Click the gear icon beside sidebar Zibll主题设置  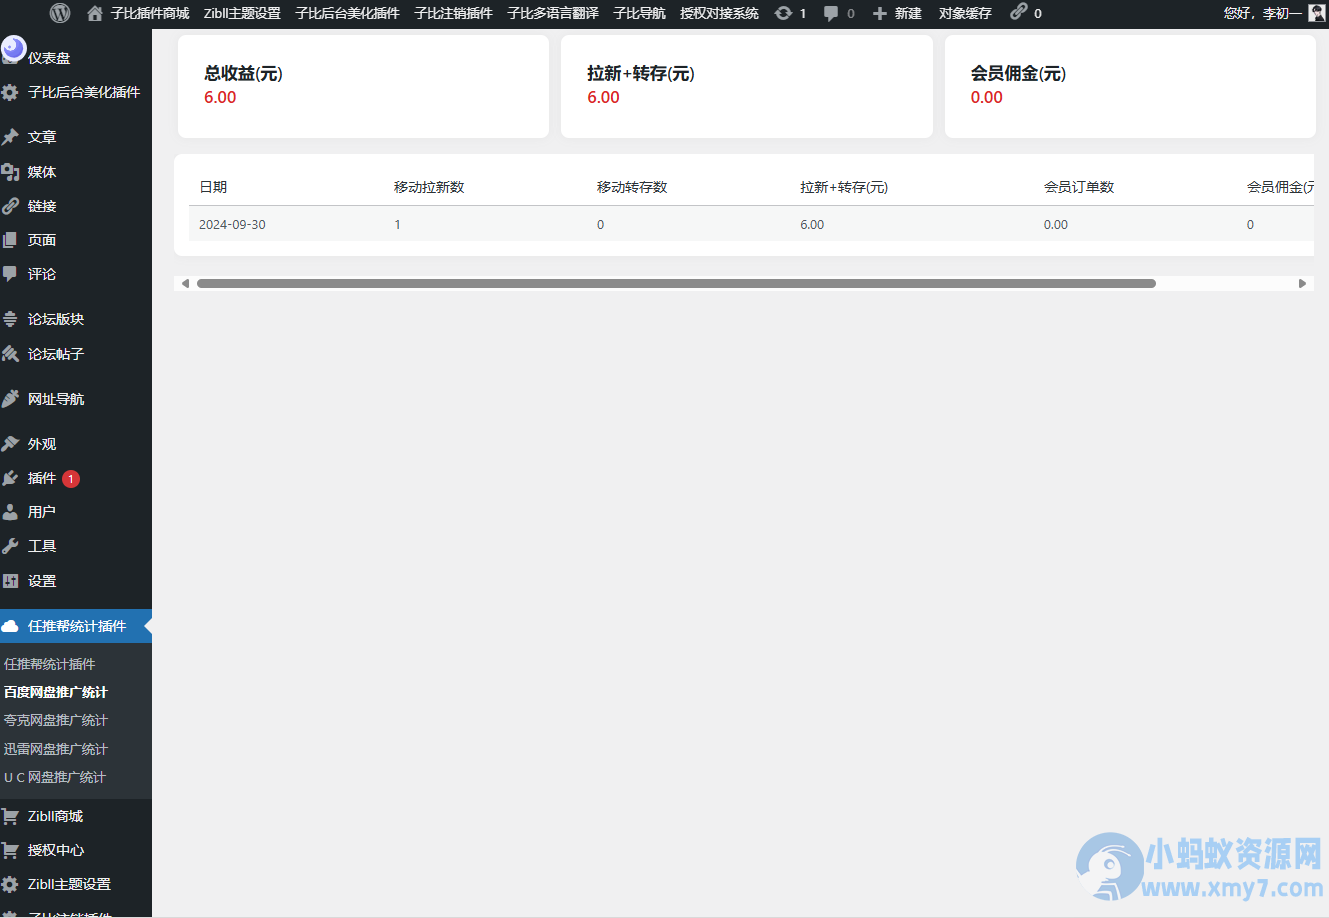tap(10, 884)
